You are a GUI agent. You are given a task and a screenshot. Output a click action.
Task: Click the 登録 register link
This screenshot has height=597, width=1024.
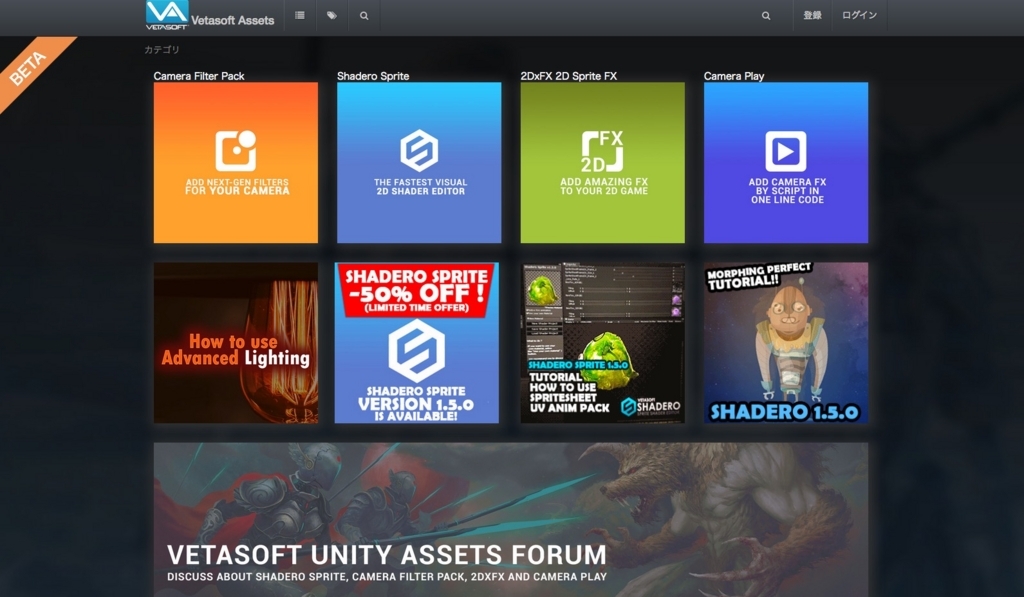pyautogui.click(x=812, y=15)
